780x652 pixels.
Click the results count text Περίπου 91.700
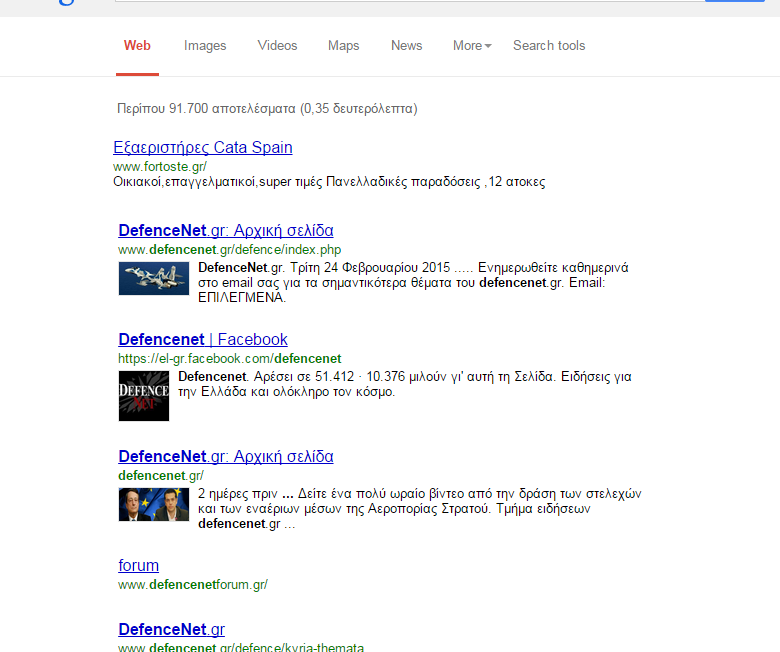pyautogui.click(x=267, y=108)
